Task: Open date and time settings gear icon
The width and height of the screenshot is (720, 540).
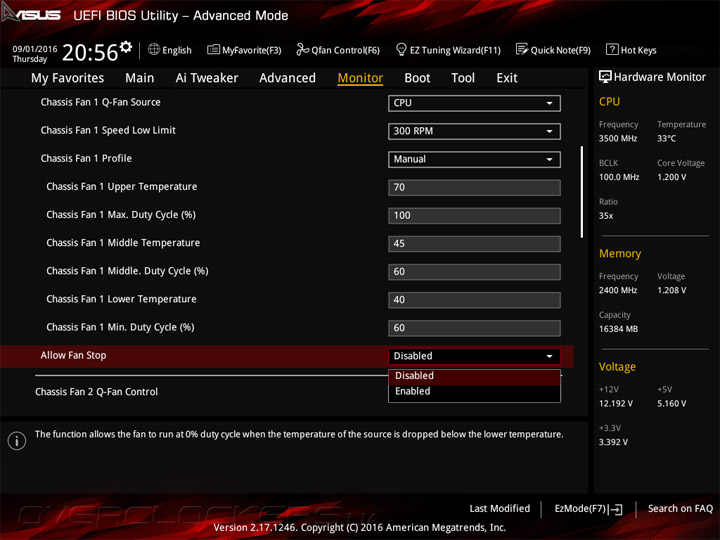Action: [126, 46]
